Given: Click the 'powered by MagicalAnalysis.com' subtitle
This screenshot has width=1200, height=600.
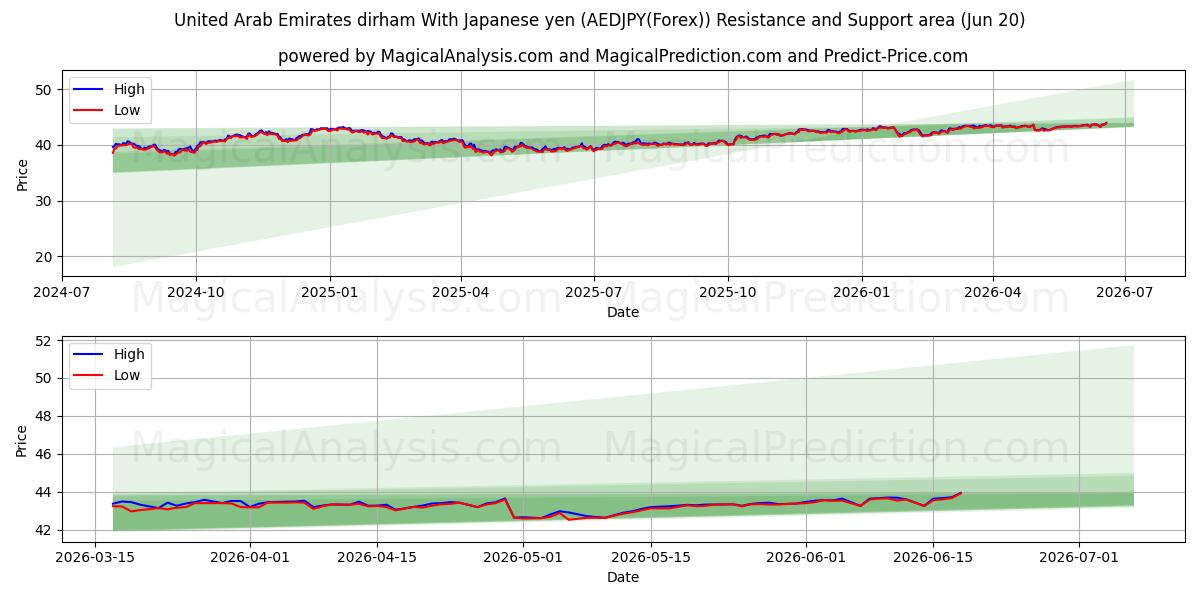Looking at the screenshot, I should coord(622,56).
